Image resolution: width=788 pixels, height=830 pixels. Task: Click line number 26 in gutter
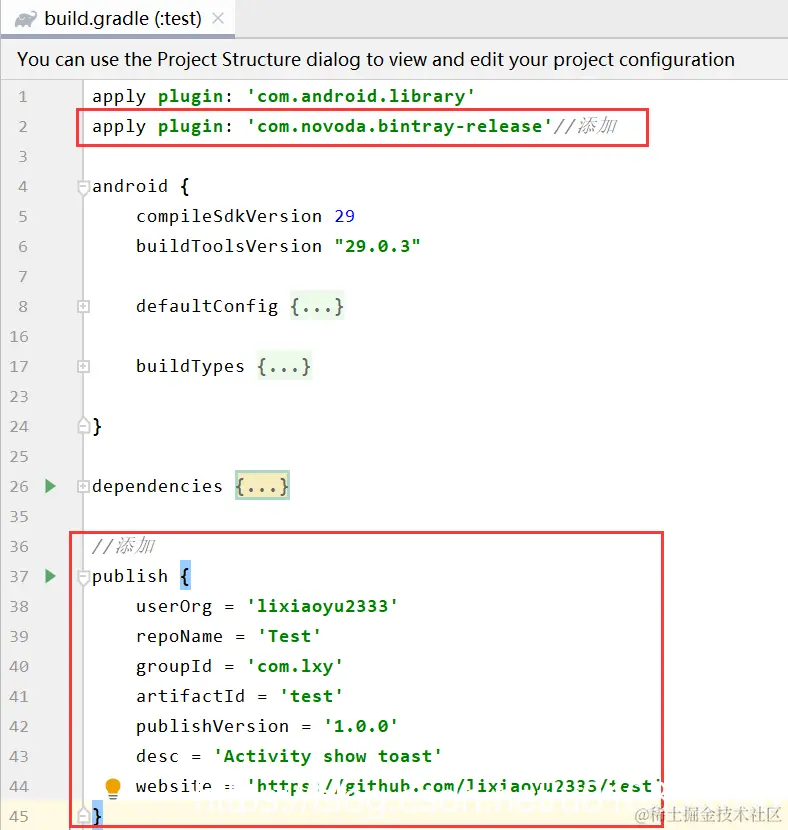coord(19,486)
